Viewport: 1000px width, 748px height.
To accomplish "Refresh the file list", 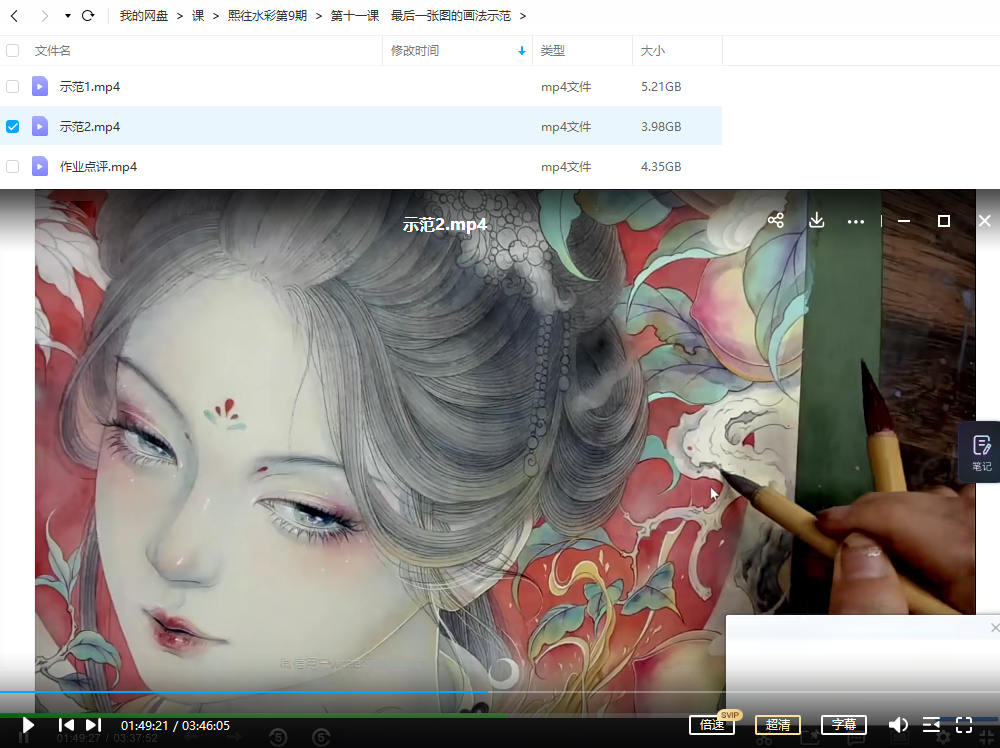I will [88, 16].
